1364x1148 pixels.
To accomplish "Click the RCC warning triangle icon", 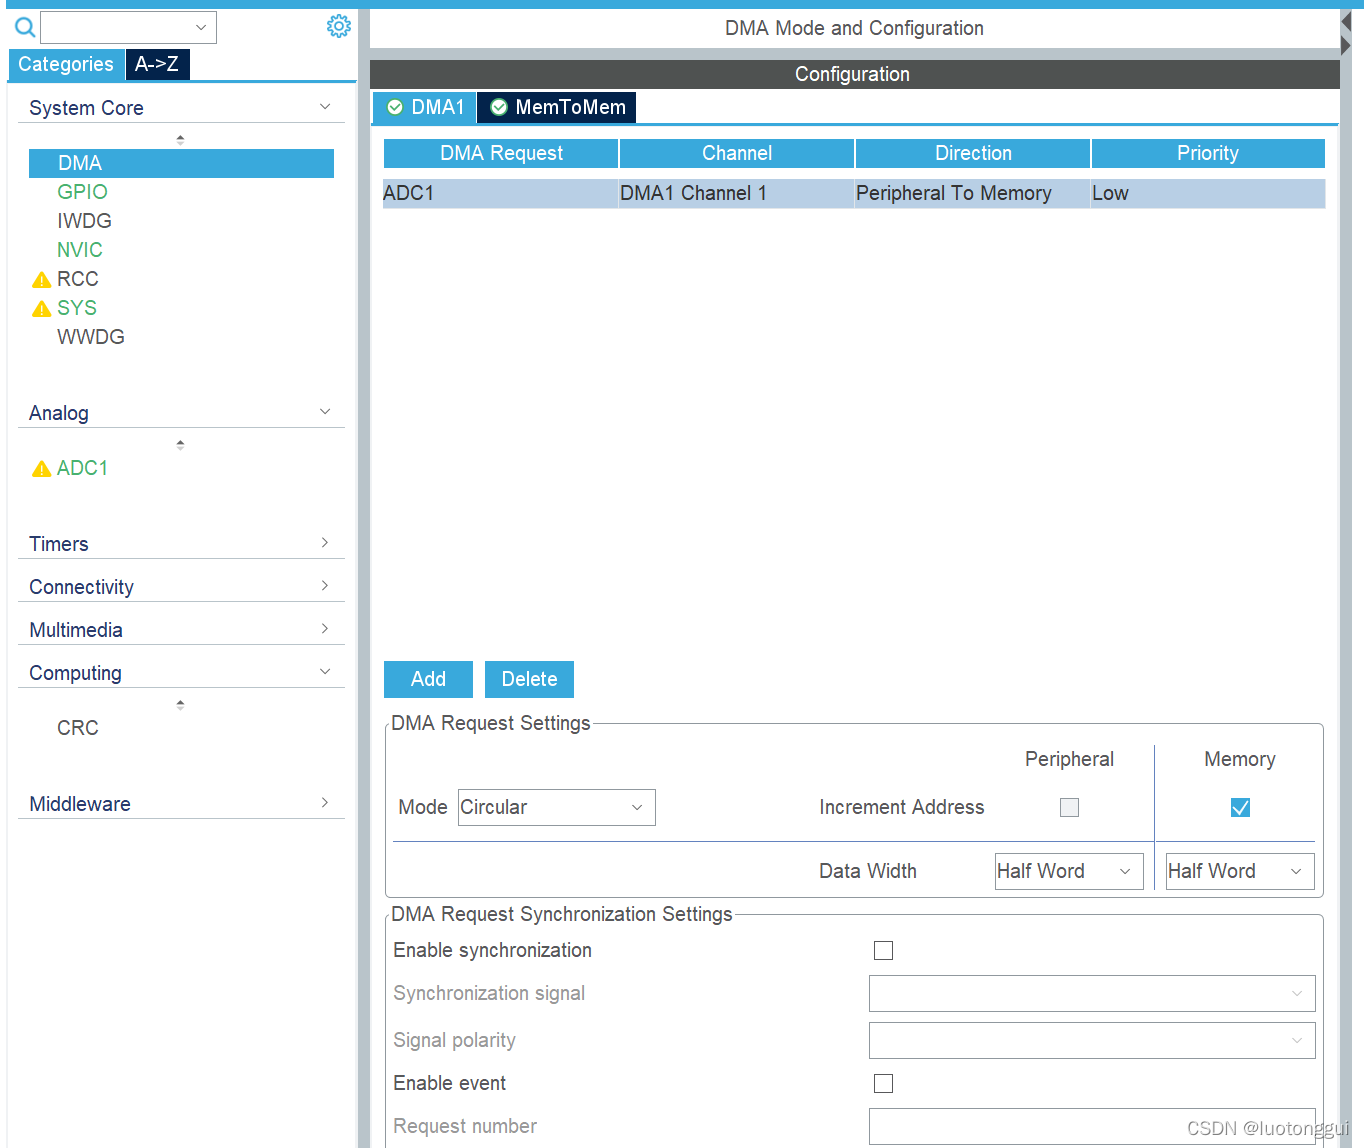I will (x=41, y=280).
